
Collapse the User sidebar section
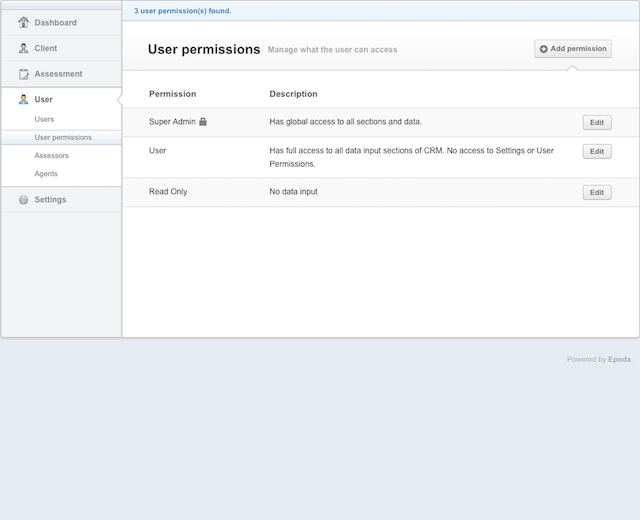[61, 99]
